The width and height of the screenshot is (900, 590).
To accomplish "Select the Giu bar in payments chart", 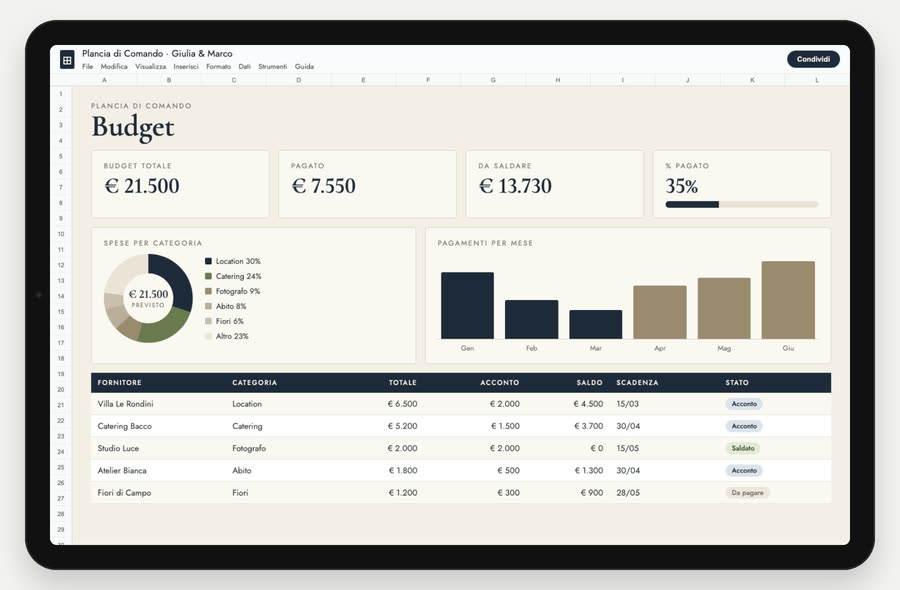I will coord(788,300).
